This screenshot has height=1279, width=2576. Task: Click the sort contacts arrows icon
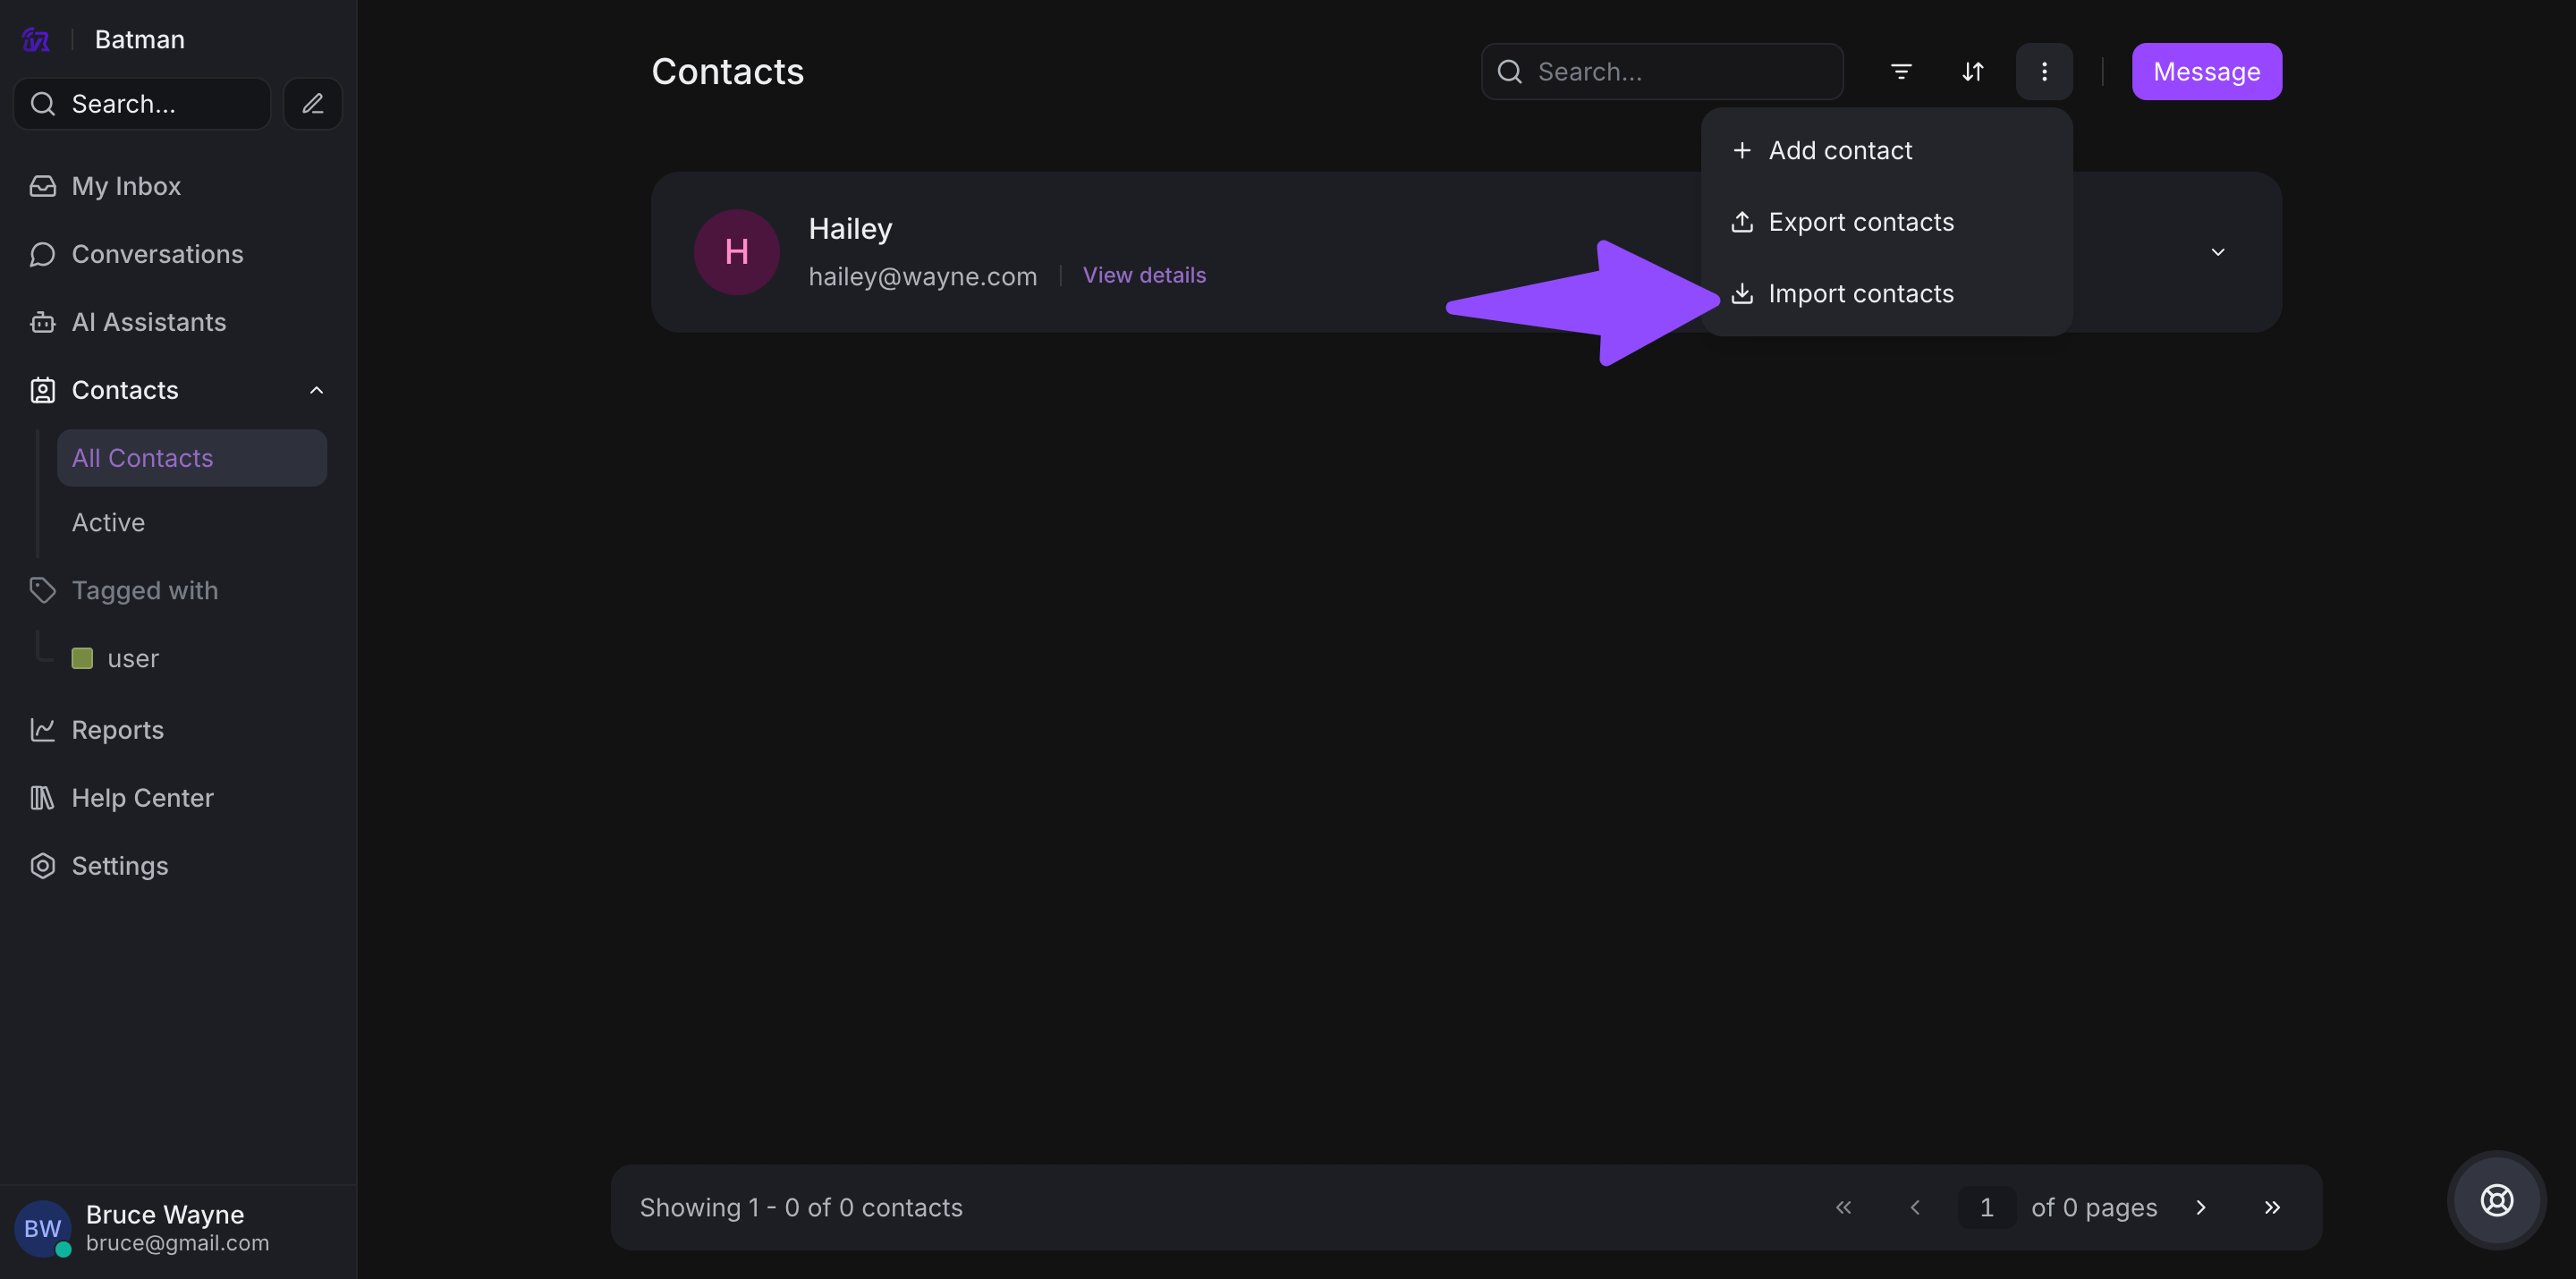coord(1972,72)
